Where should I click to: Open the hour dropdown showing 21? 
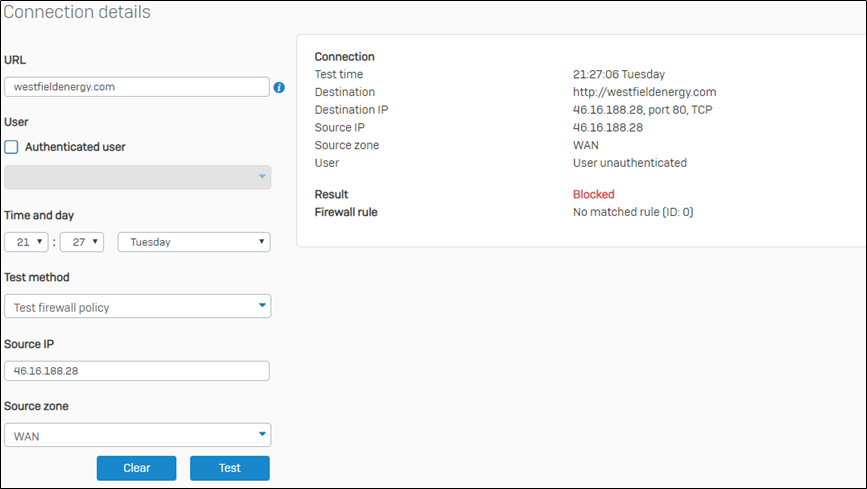[26, 242]
